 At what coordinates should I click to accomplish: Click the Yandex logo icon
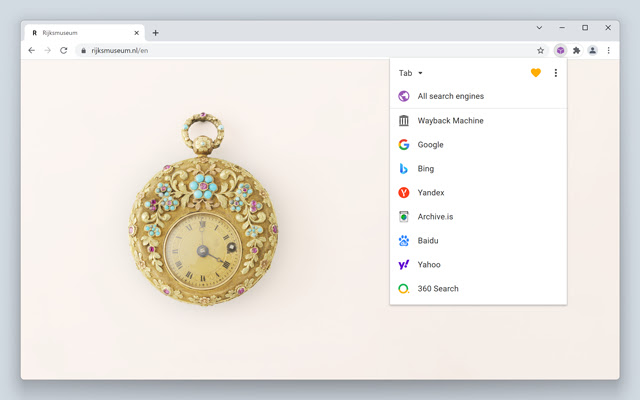[x=404, y=193]
